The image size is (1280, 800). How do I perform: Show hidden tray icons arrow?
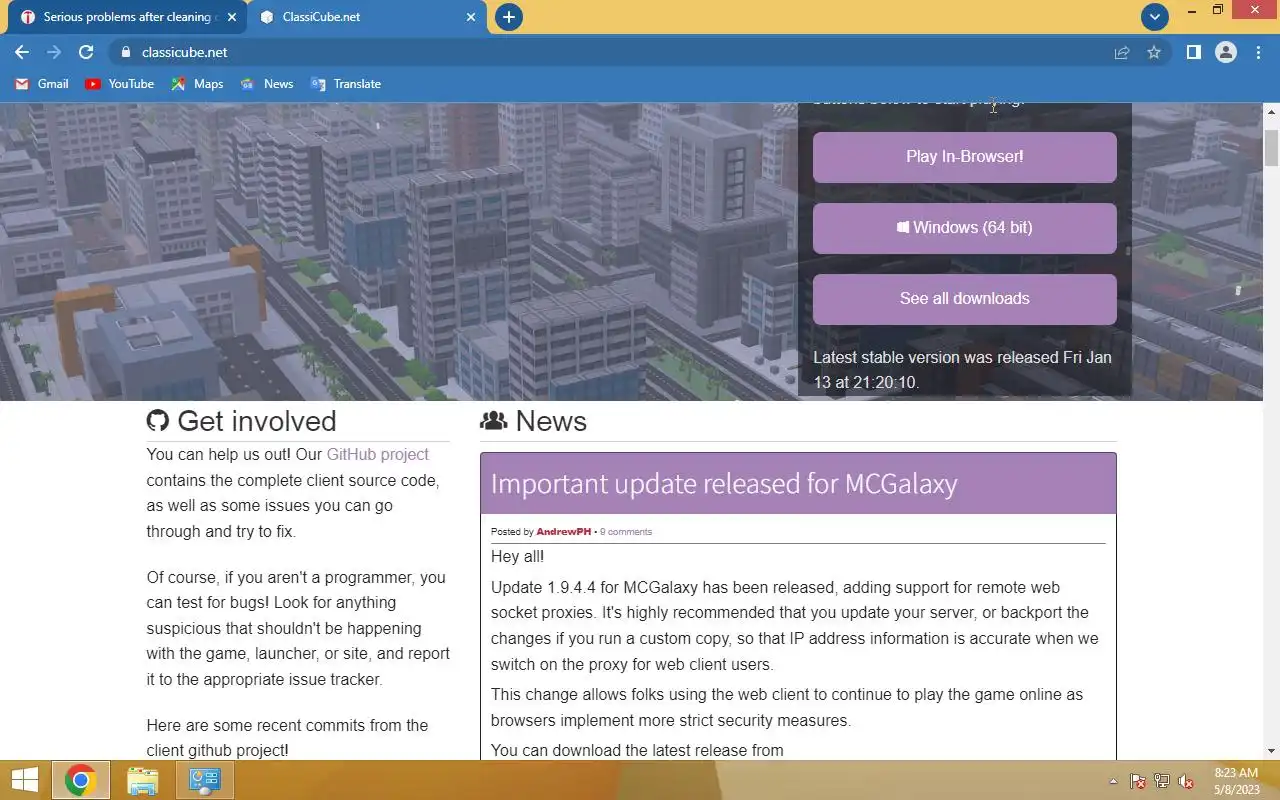tap(1113, 781)
